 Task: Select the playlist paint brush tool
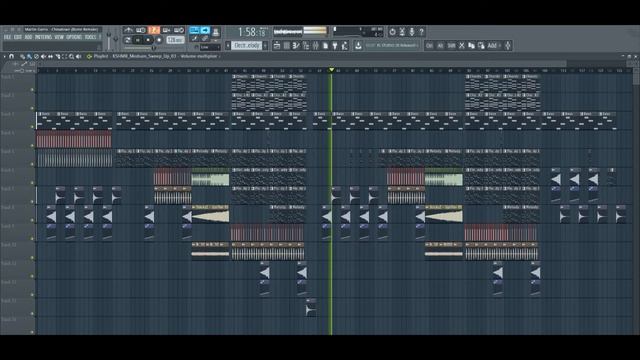29,56
